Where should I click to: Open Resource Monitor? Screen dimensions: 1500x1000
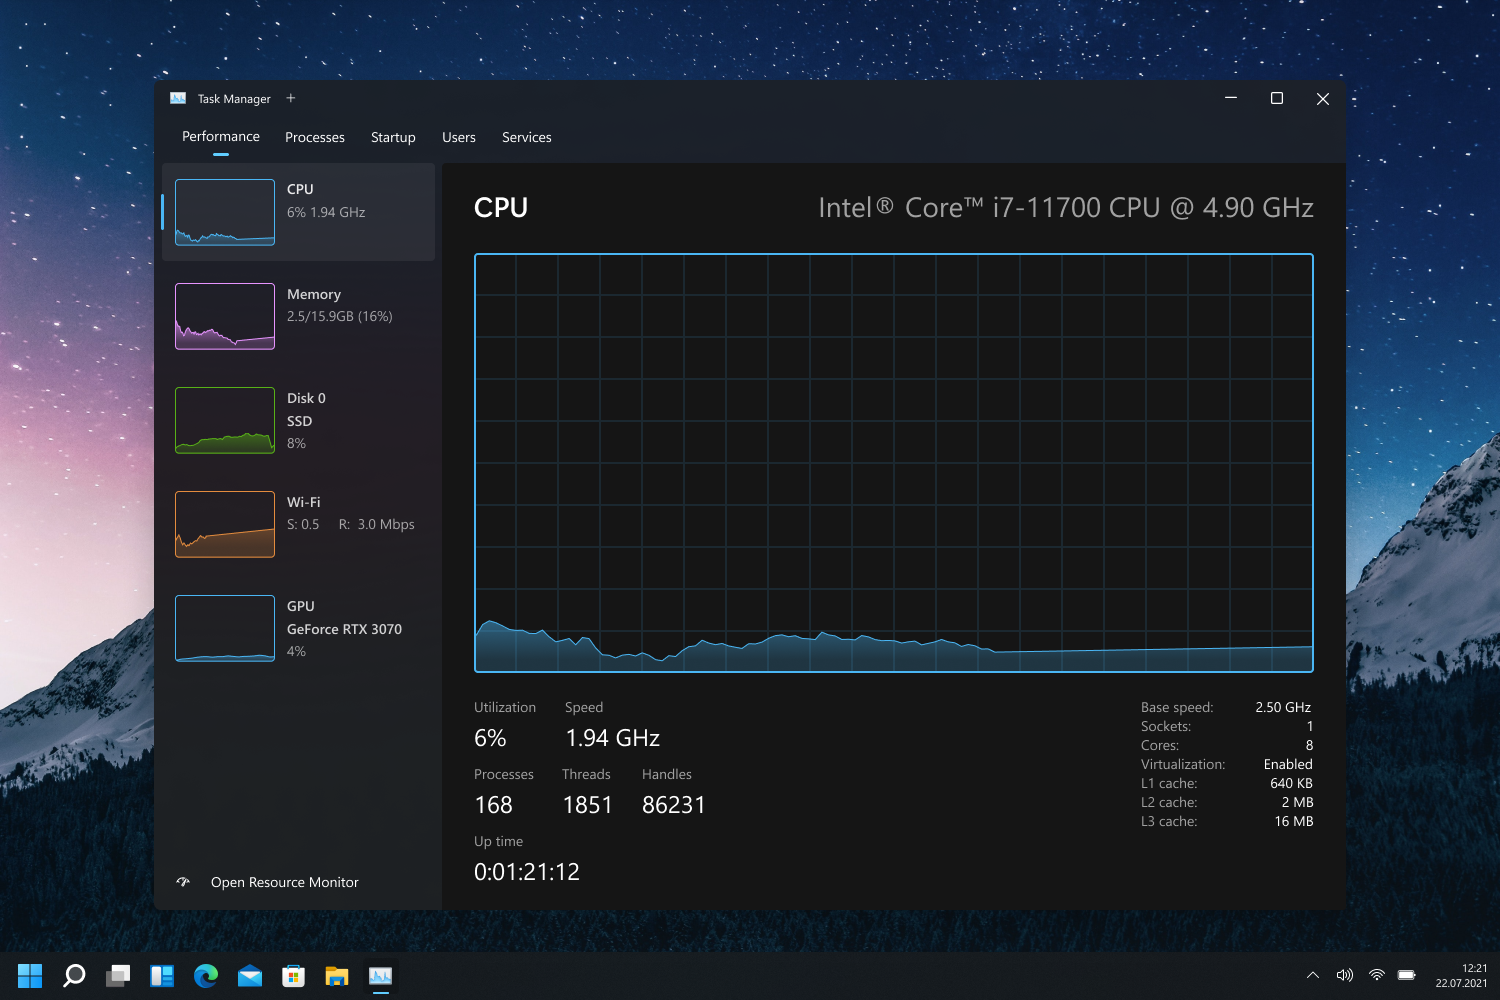pos(284,882)
